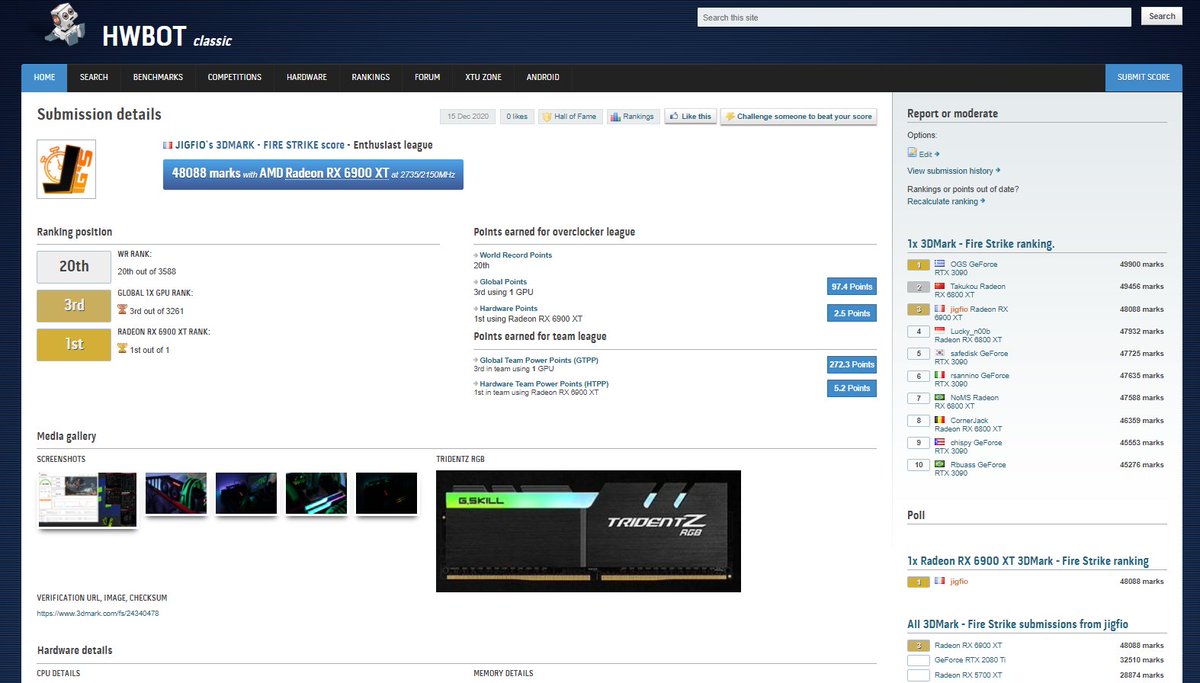Open OGS GeForce RTX 3090 ranking entry
Image resolution: width=1200 pixels, height=683 pixels.
[966, 268]
